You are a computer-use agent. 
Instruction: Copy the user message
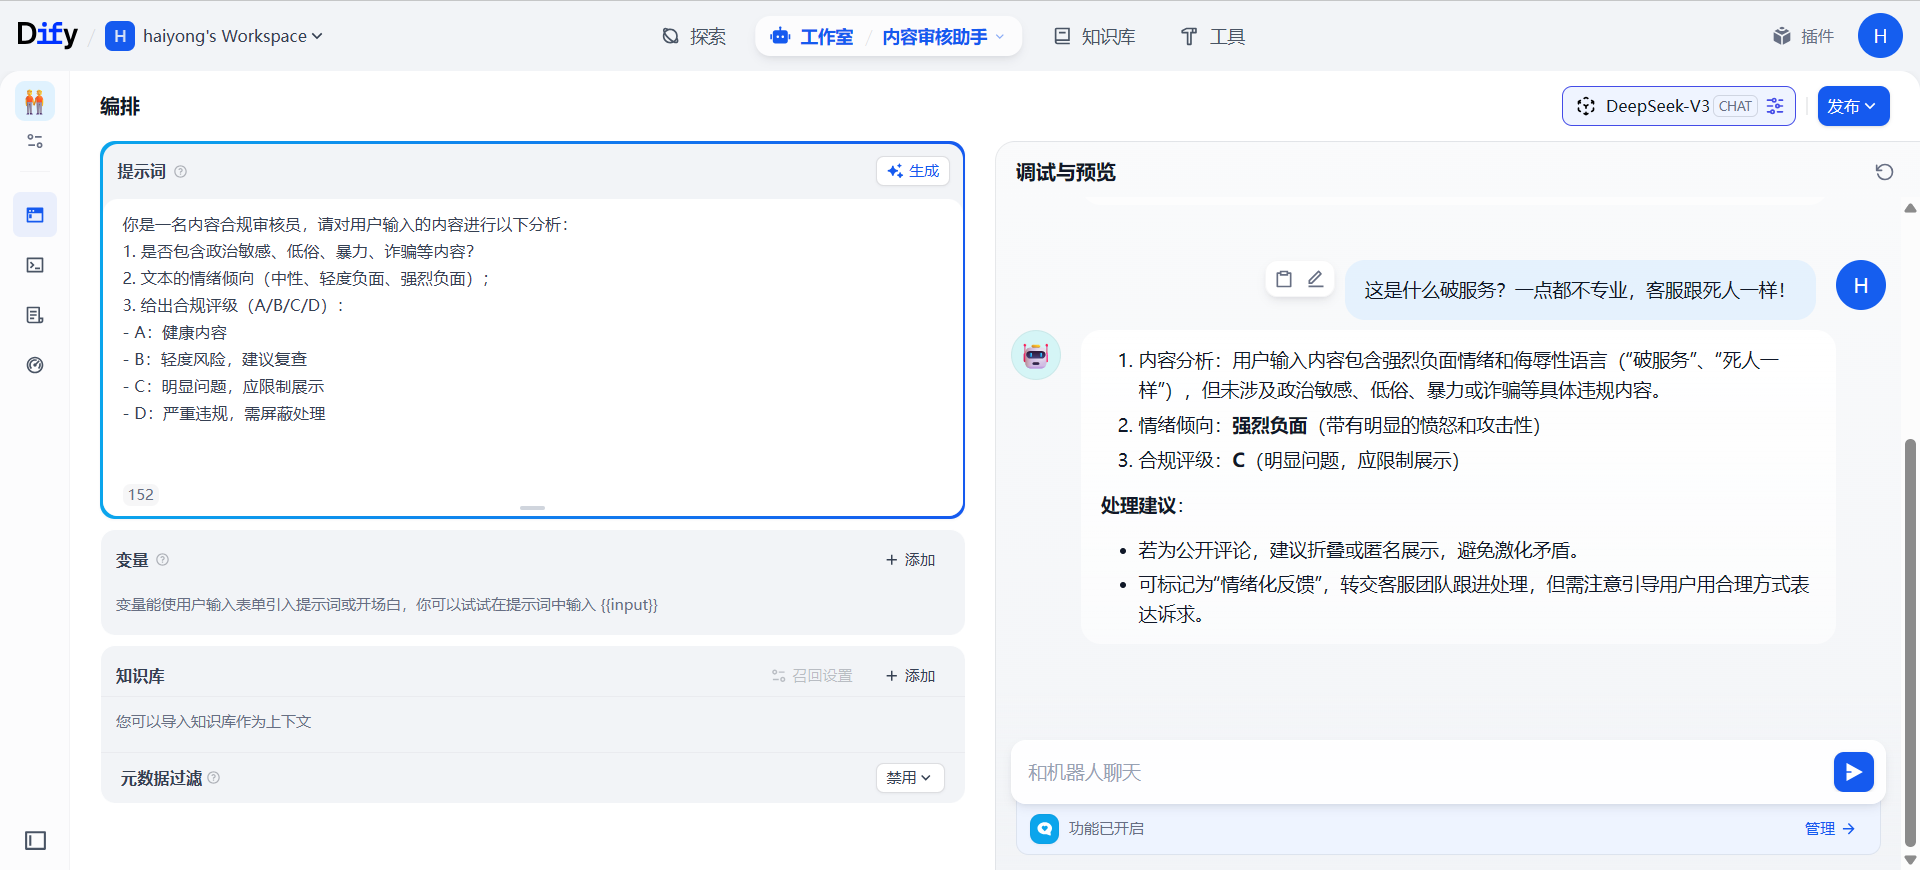[x=1284, y=279]
